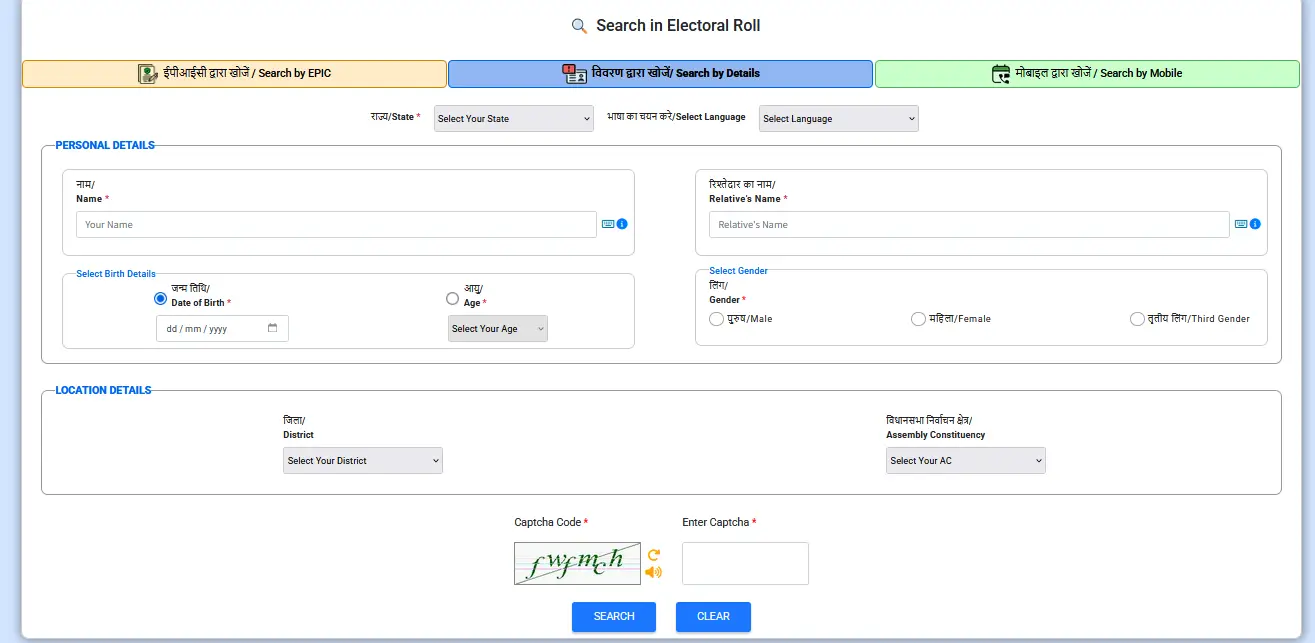Viewport: 1315px width, 643px height.
Task: Click the CLEAR button
Action: (x=712, y=617)
